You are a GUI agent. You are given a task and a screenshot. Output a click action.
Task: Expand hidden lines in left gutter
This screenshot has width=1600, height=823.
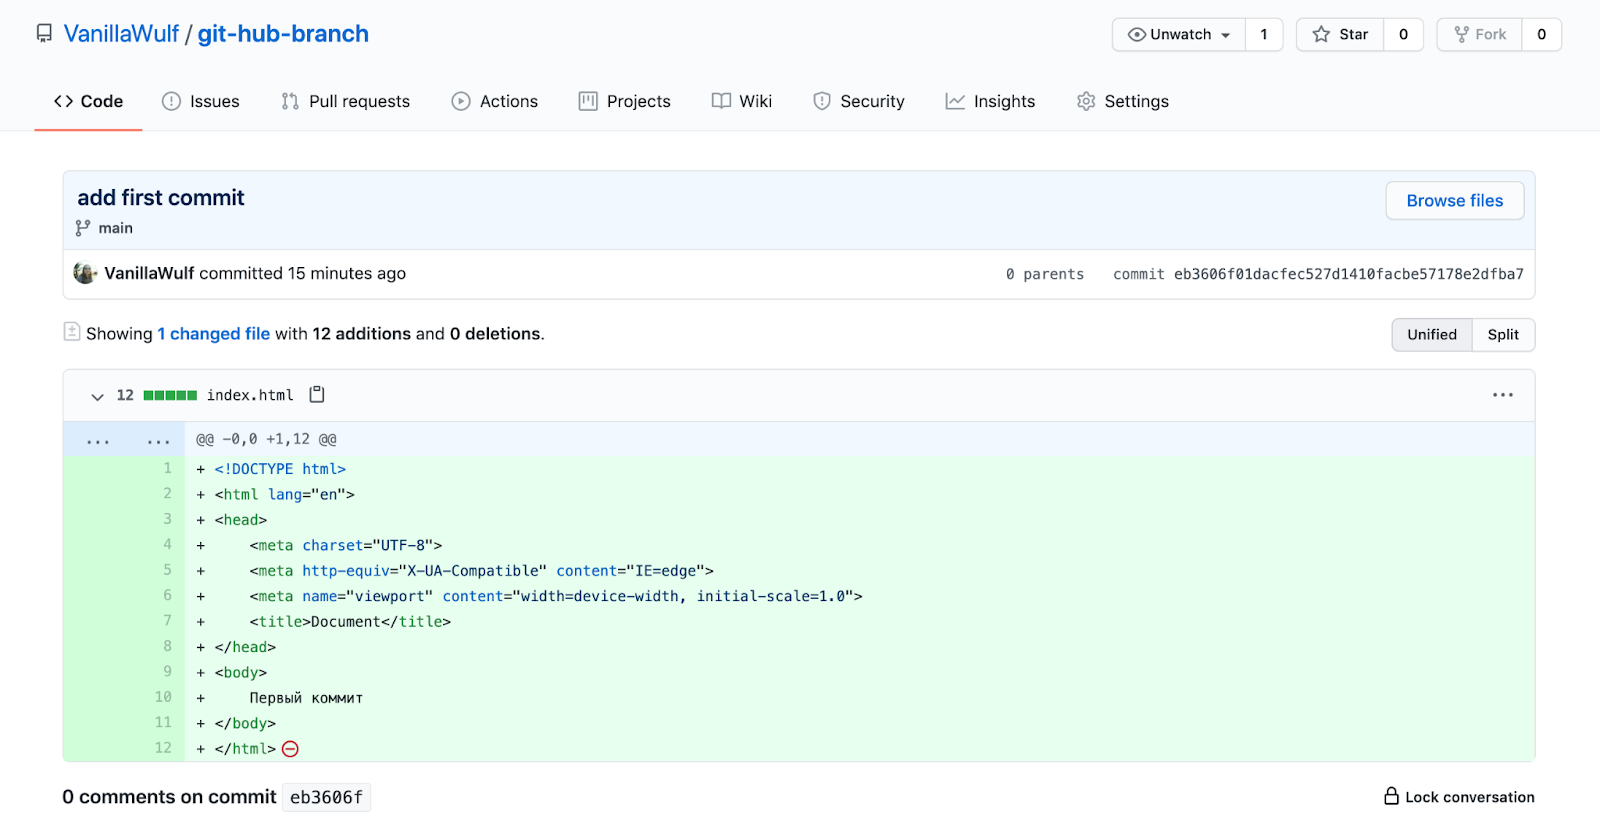pos(98,440)
